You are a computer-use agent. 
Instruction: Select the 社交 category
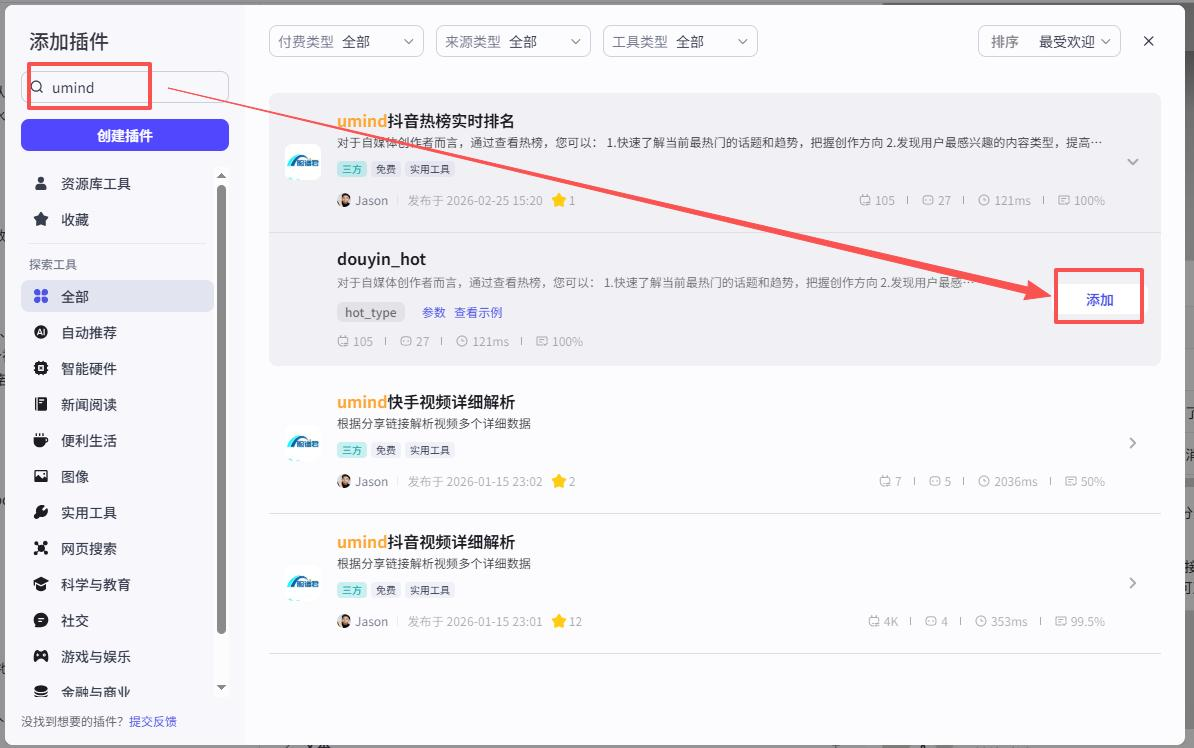click(117, 620)
